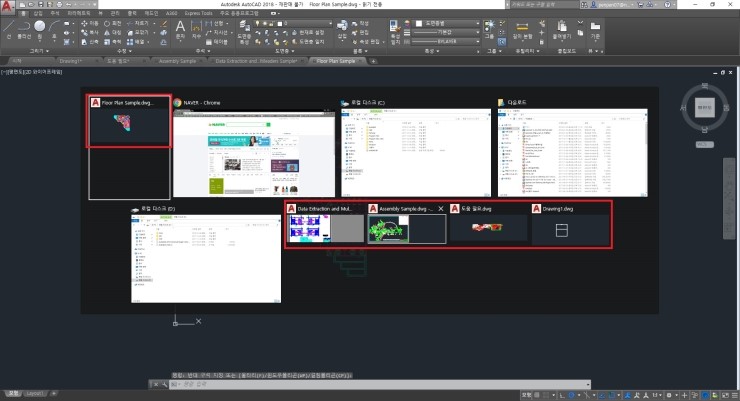
Task: Select the Arc (호) tool
Action: [x=54, y=29]
